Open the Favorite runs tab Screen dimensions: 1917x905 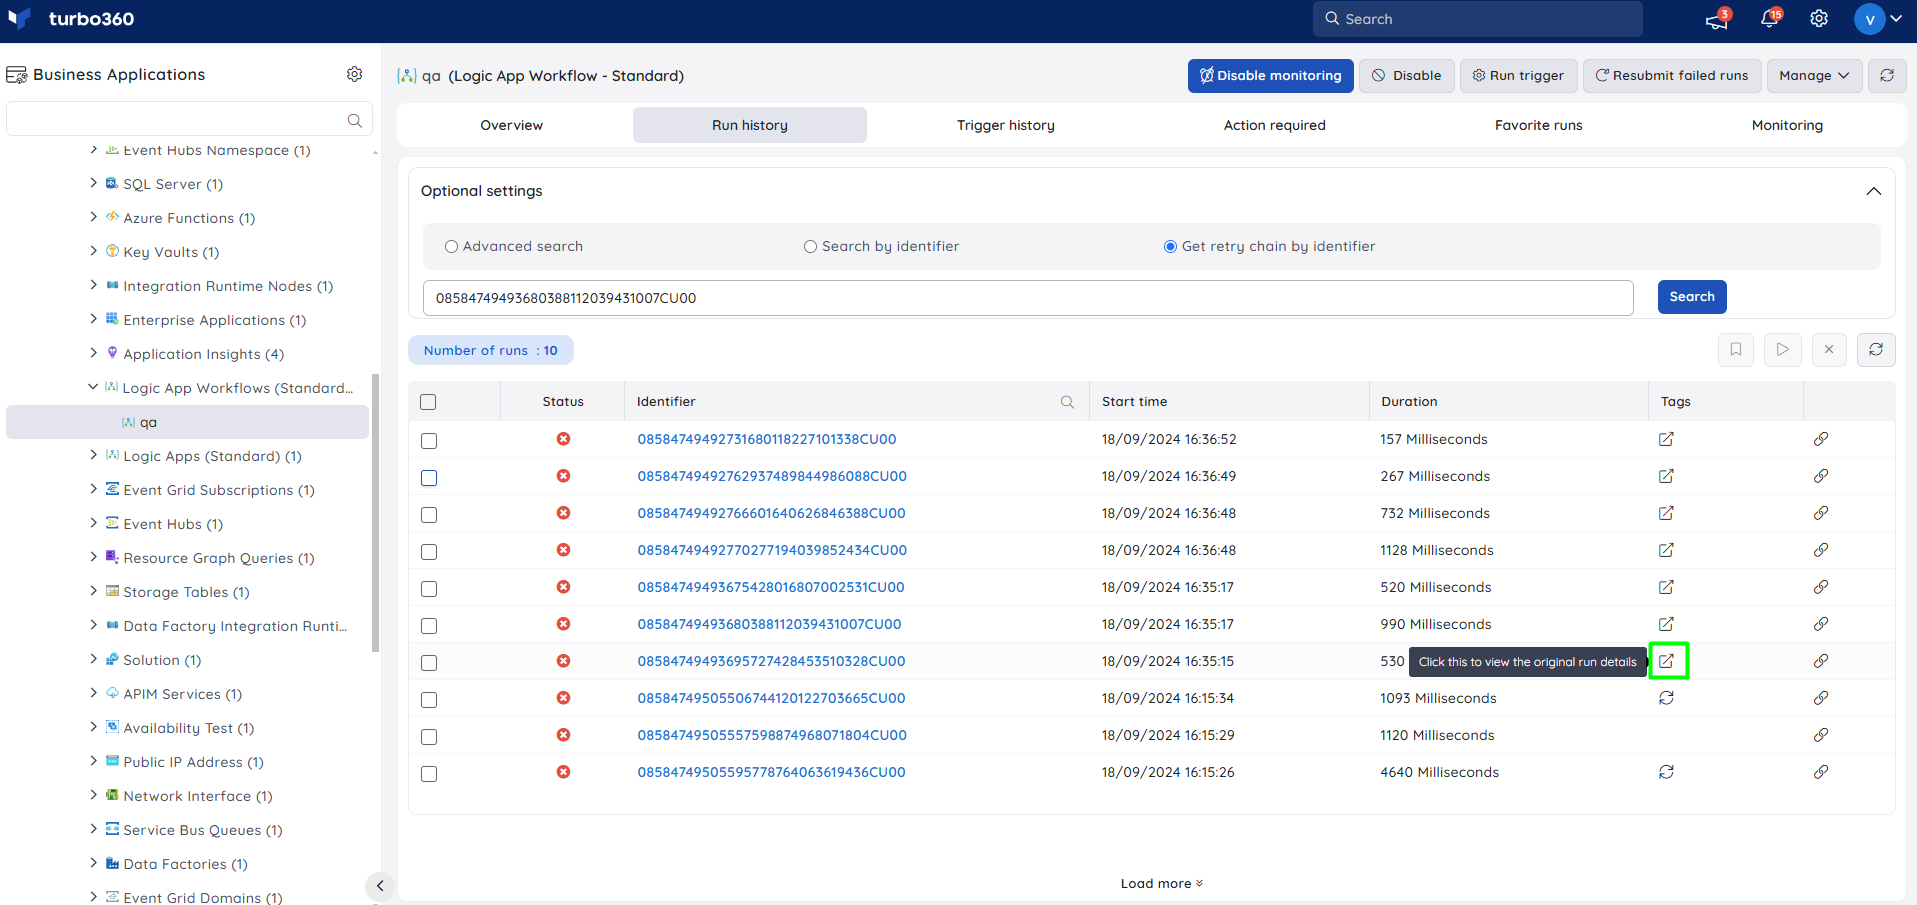pyautogui.click(x=1539, y=125)
